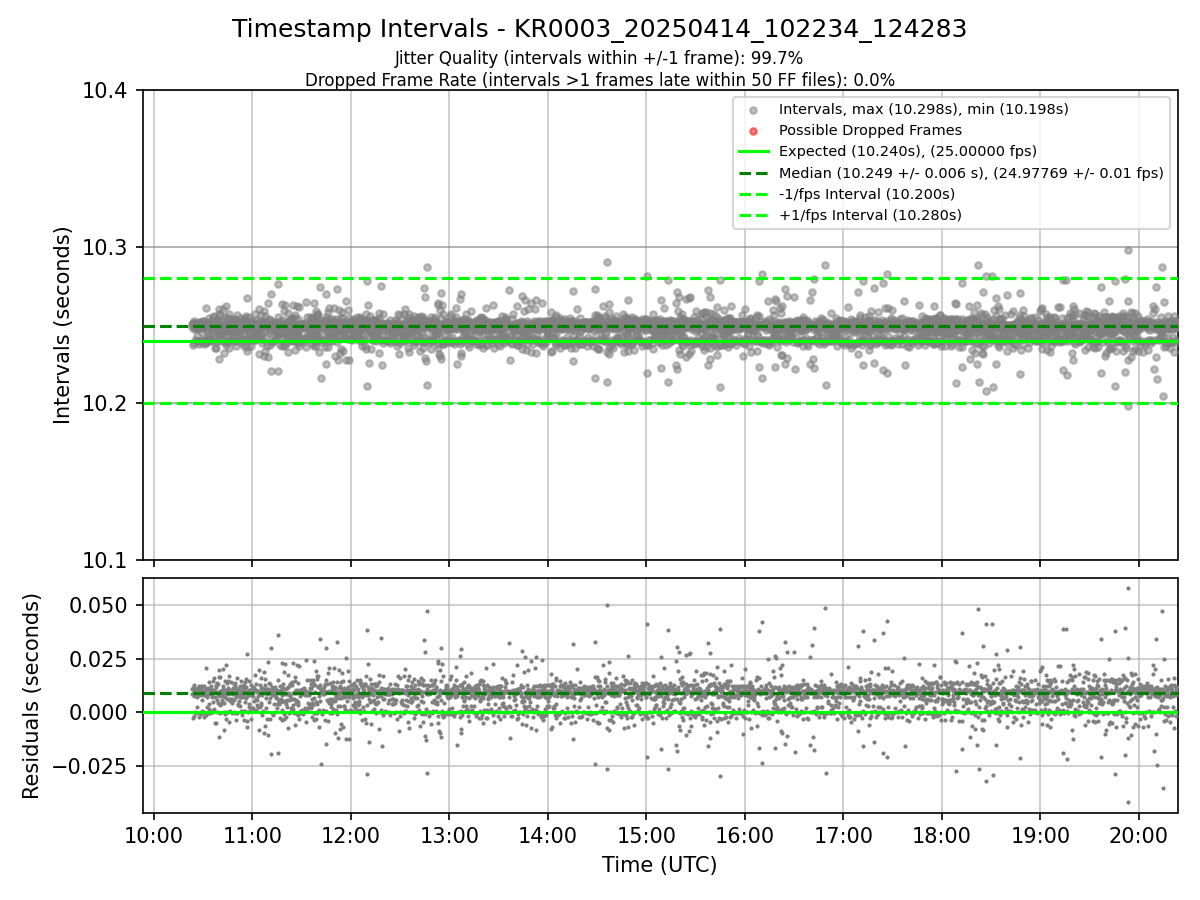Click the x-axis tick label '16:00'
The height and width of the screenshot is (900, 1200).
click(744, 835)
